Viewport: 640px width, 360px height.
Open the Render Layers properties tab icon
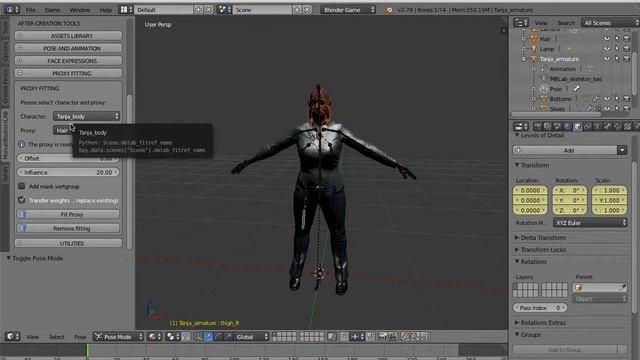tap(547, 127)
